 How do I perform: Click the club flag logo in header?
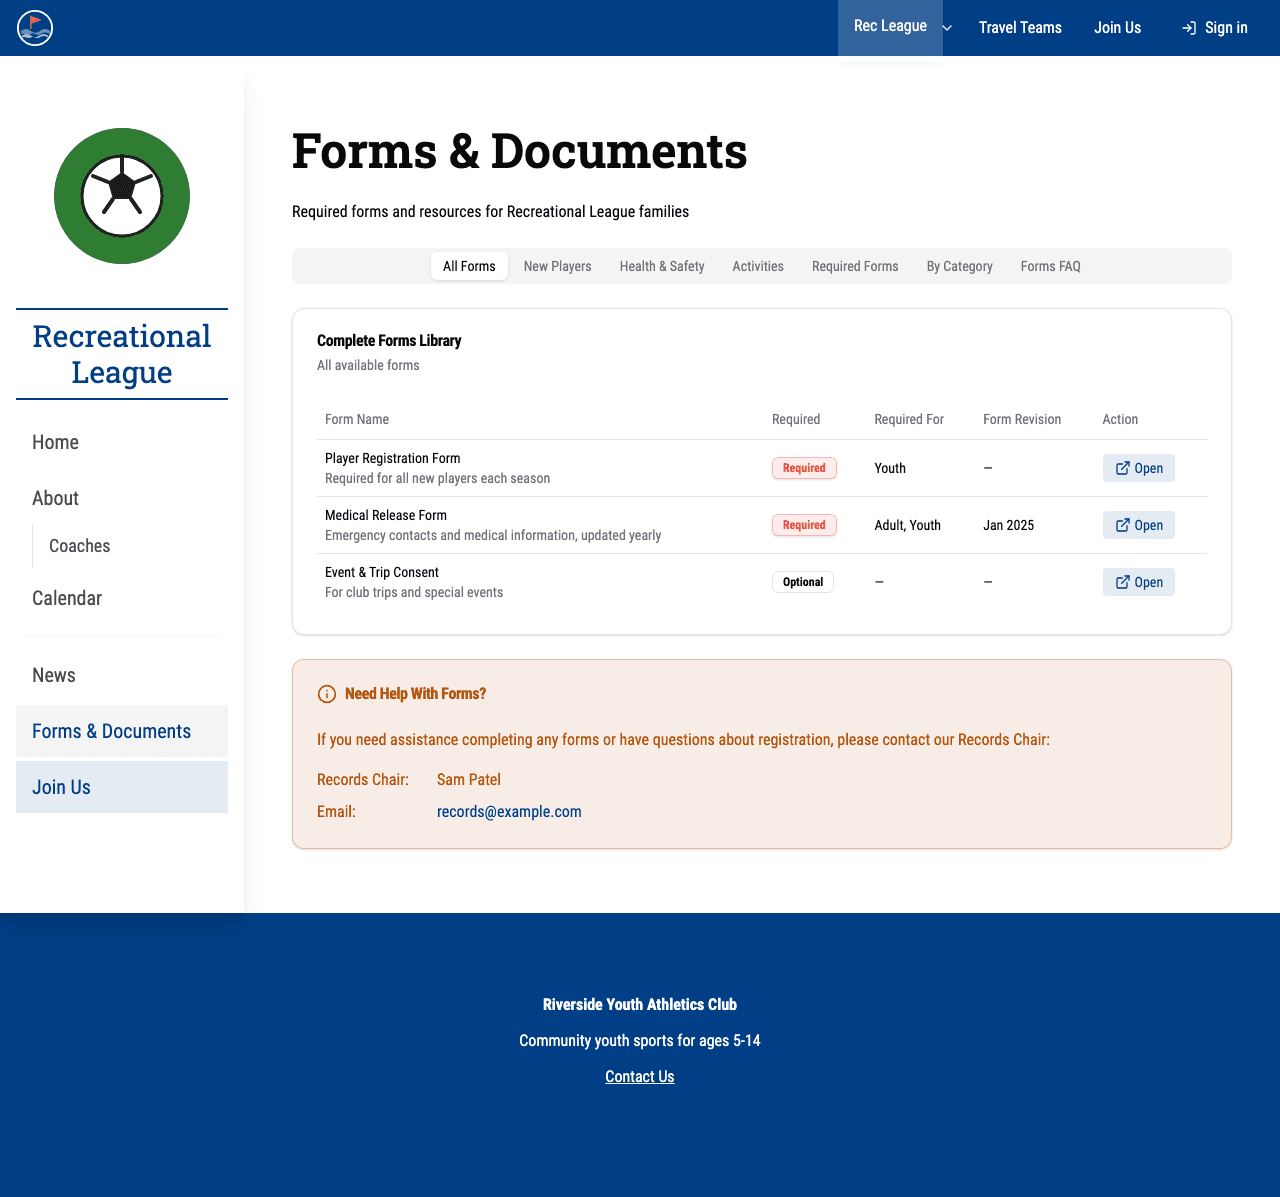35,28
